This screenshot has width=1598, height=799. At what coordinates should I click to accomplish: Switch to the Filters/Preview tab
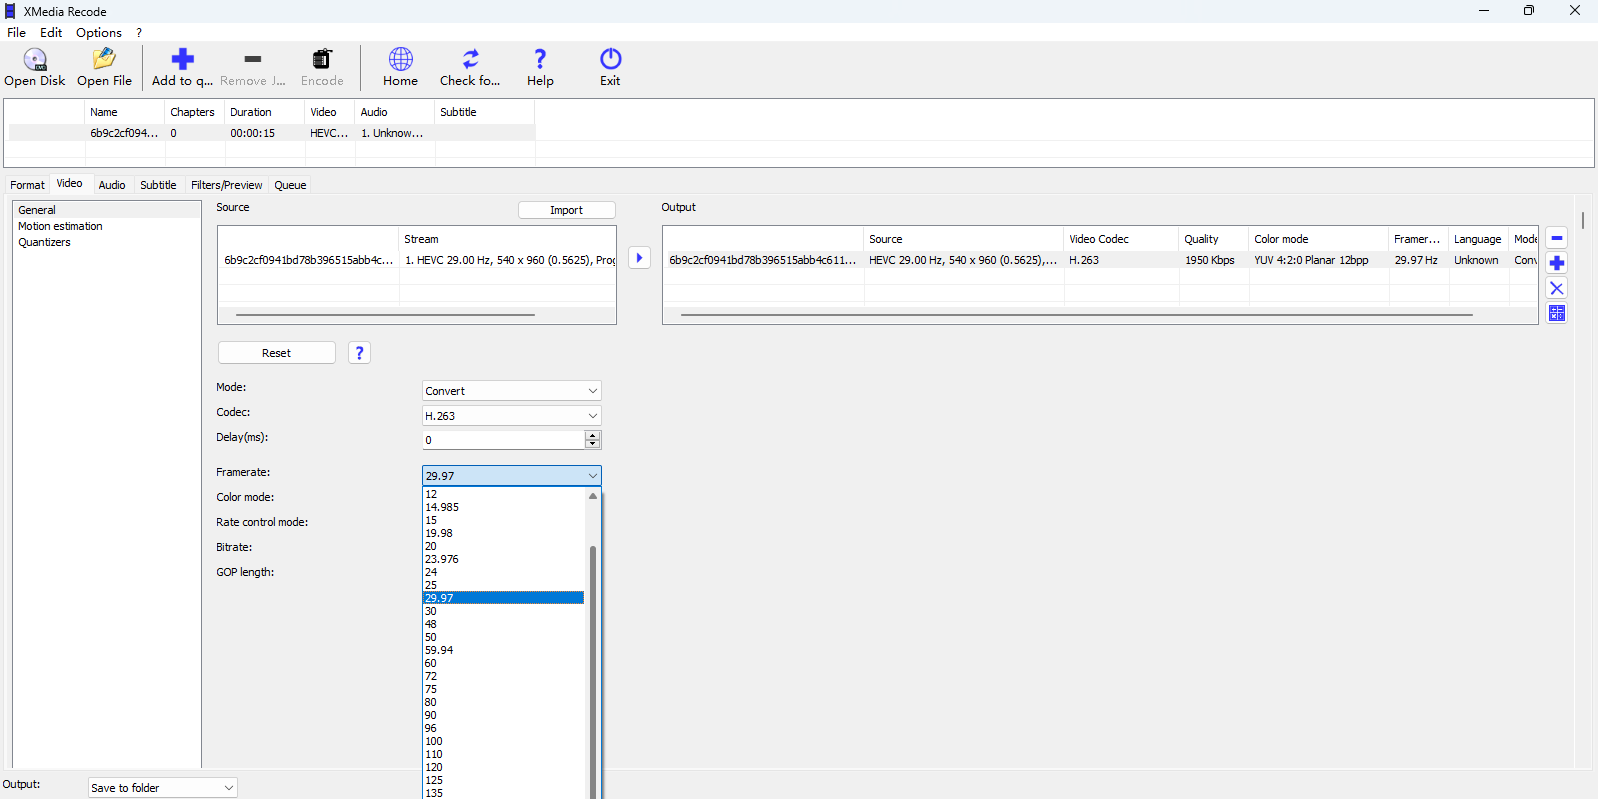226,185
